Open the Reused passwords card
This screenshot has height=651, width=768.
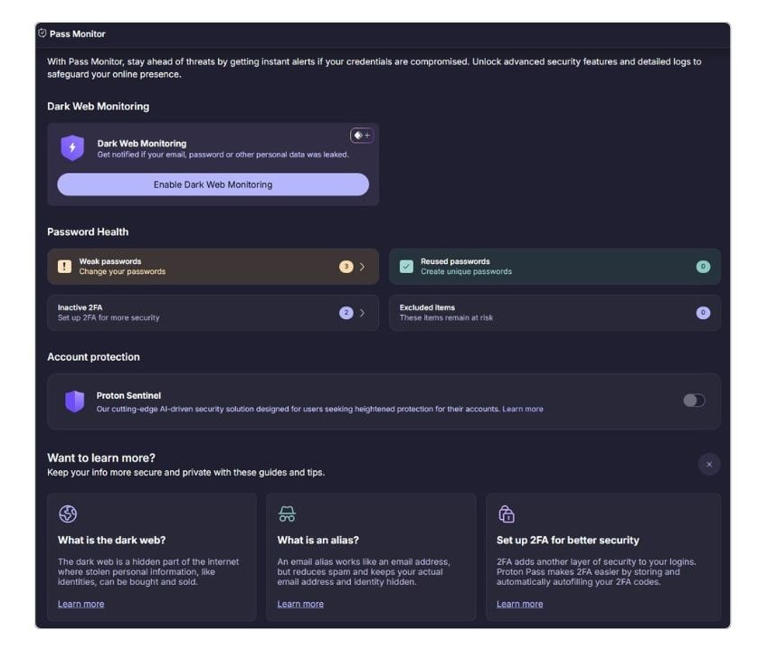pos(554,267)
